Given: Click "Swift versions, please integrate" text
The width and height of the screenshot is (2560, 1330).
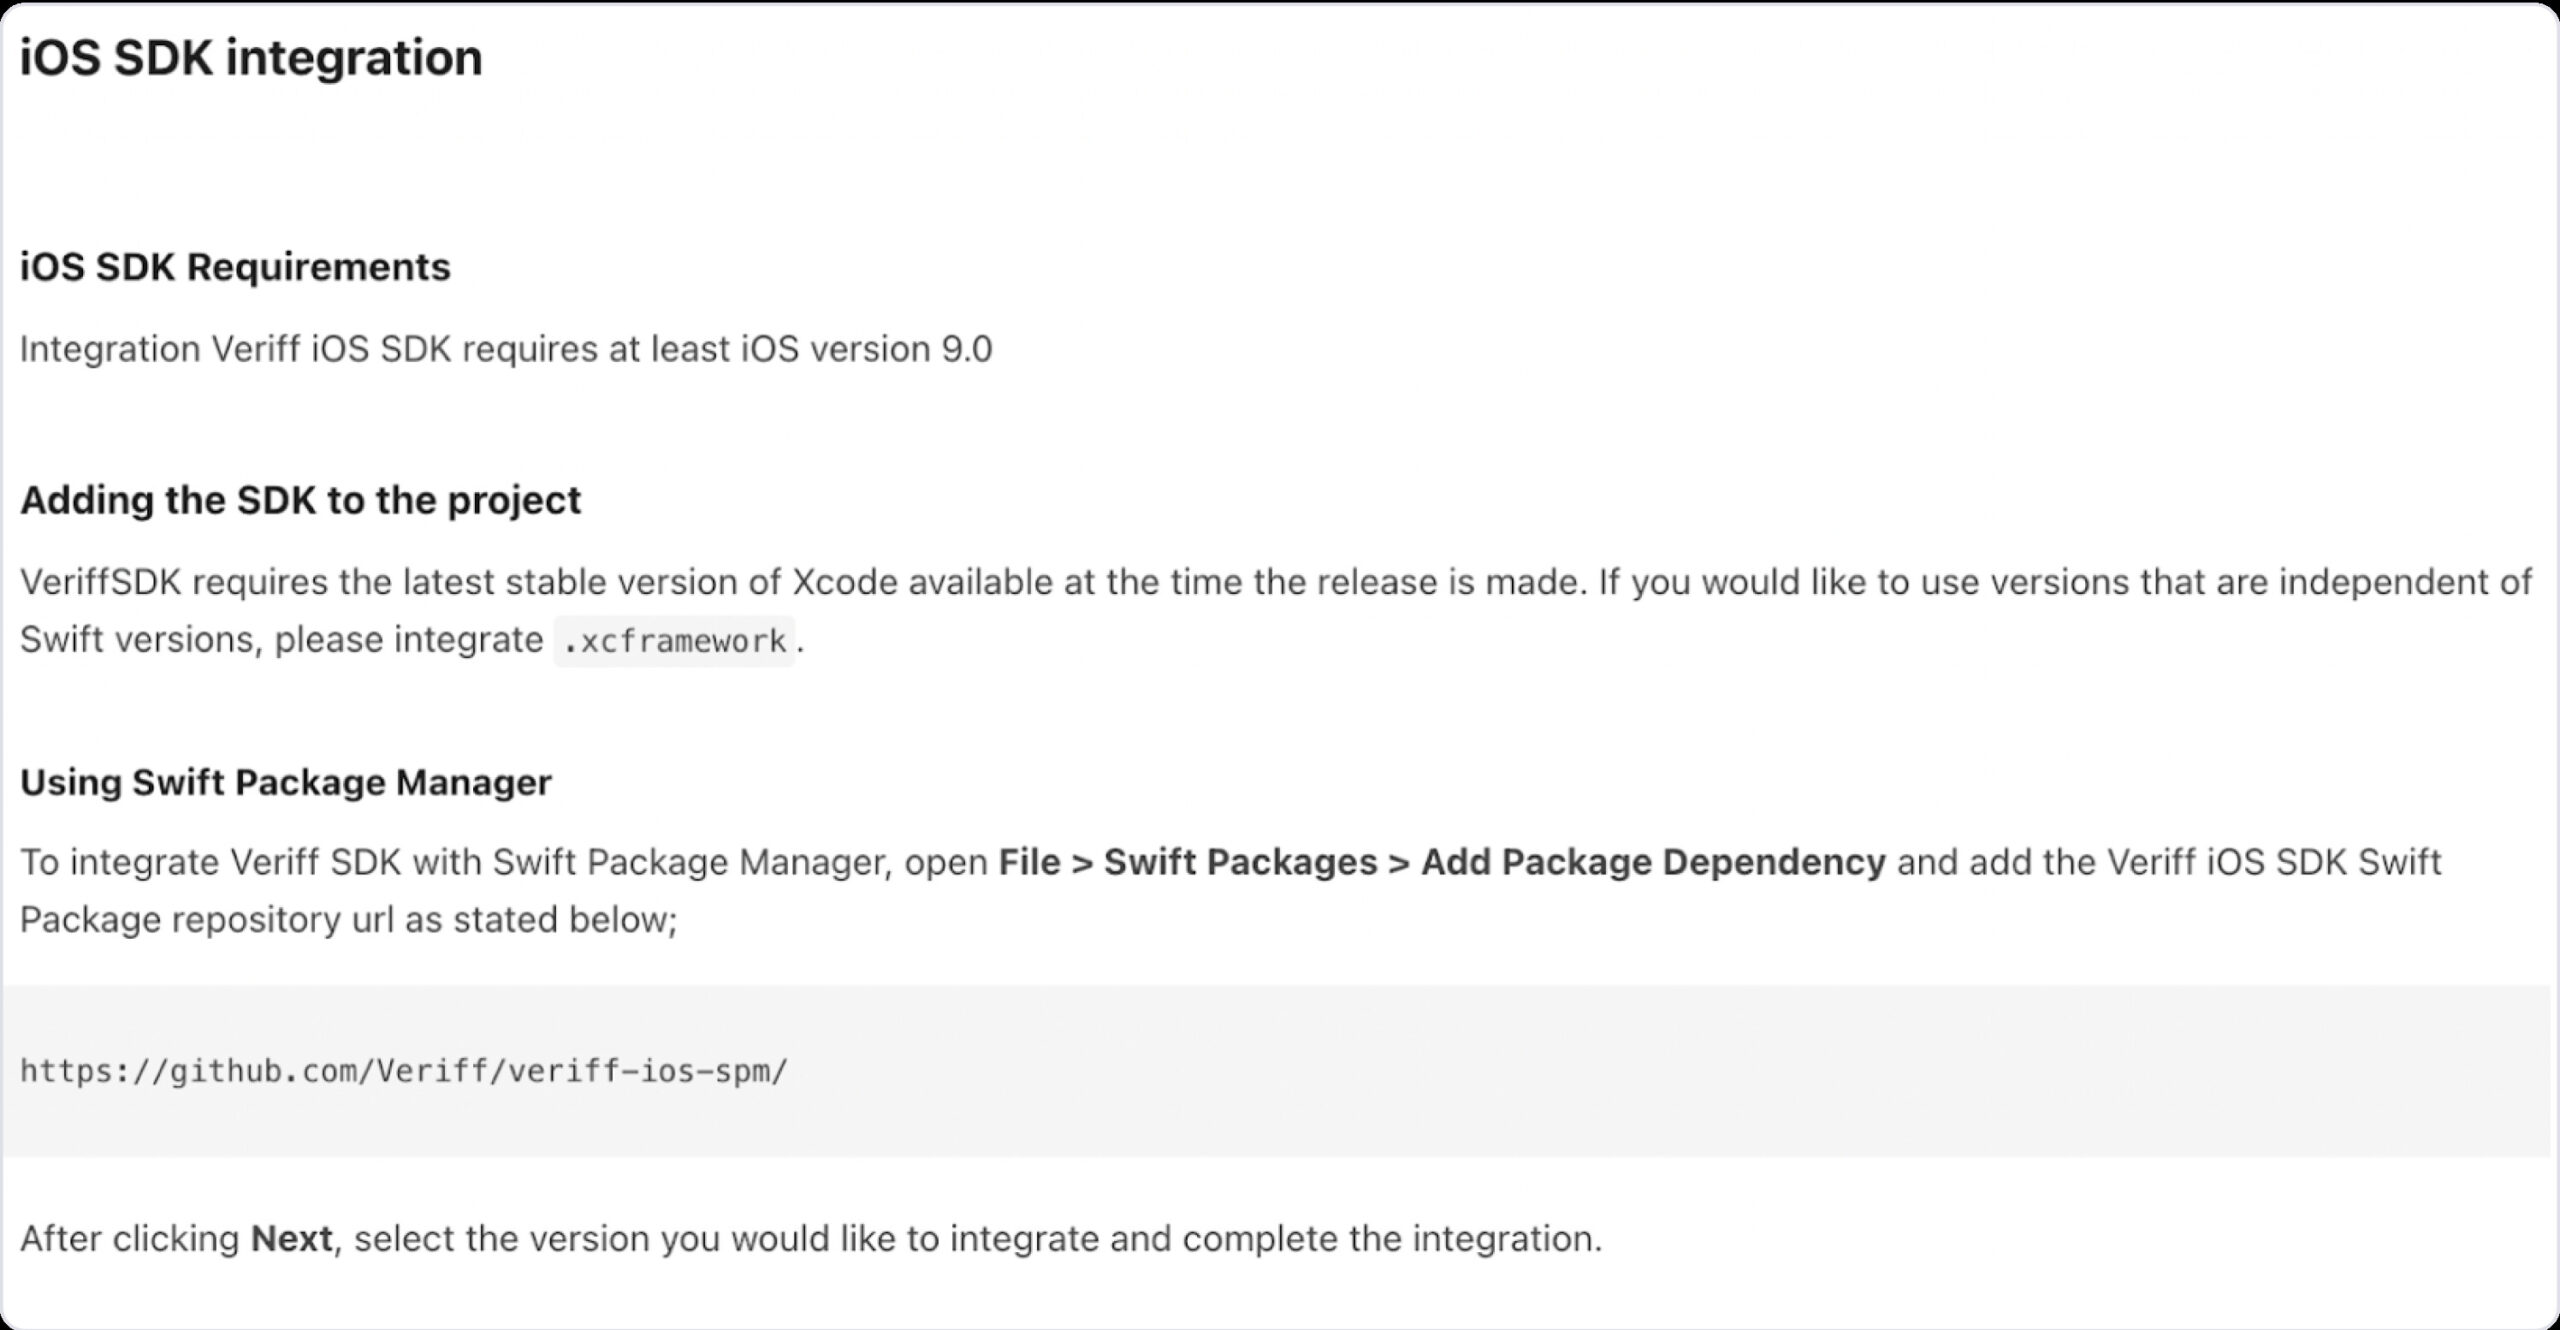Looking at the screenshot, I should pos(281,640).
